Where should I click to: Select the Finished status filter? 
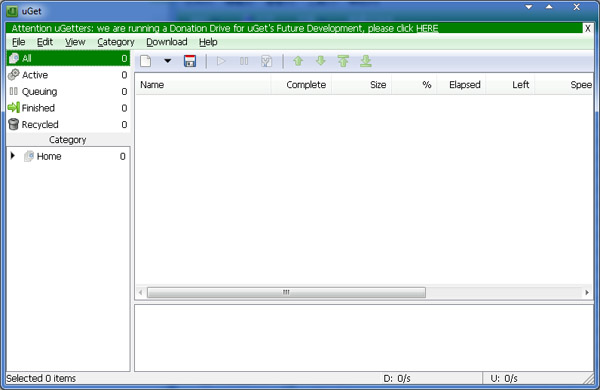point(68,108)
